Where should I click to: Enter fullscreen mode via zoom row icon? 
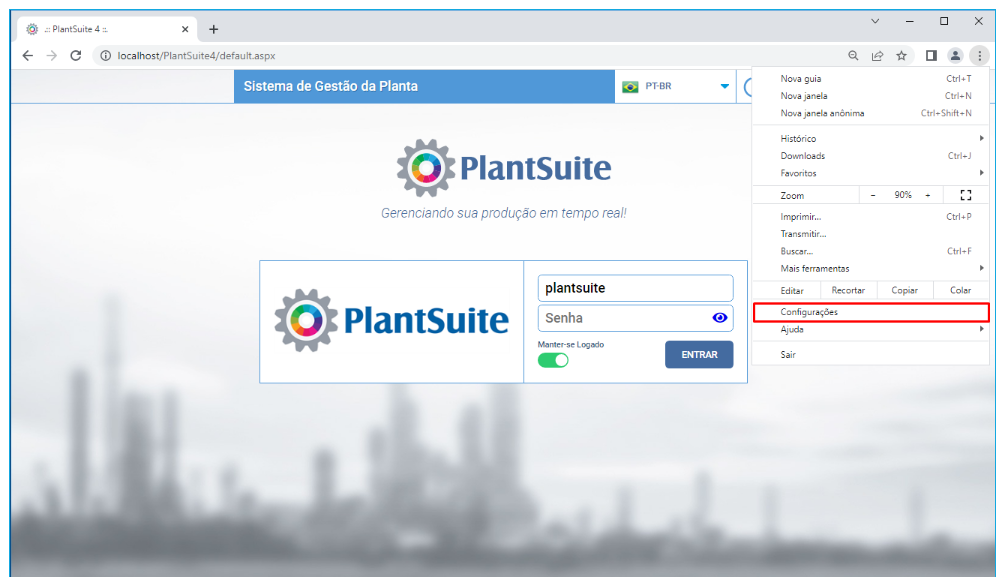966,195
